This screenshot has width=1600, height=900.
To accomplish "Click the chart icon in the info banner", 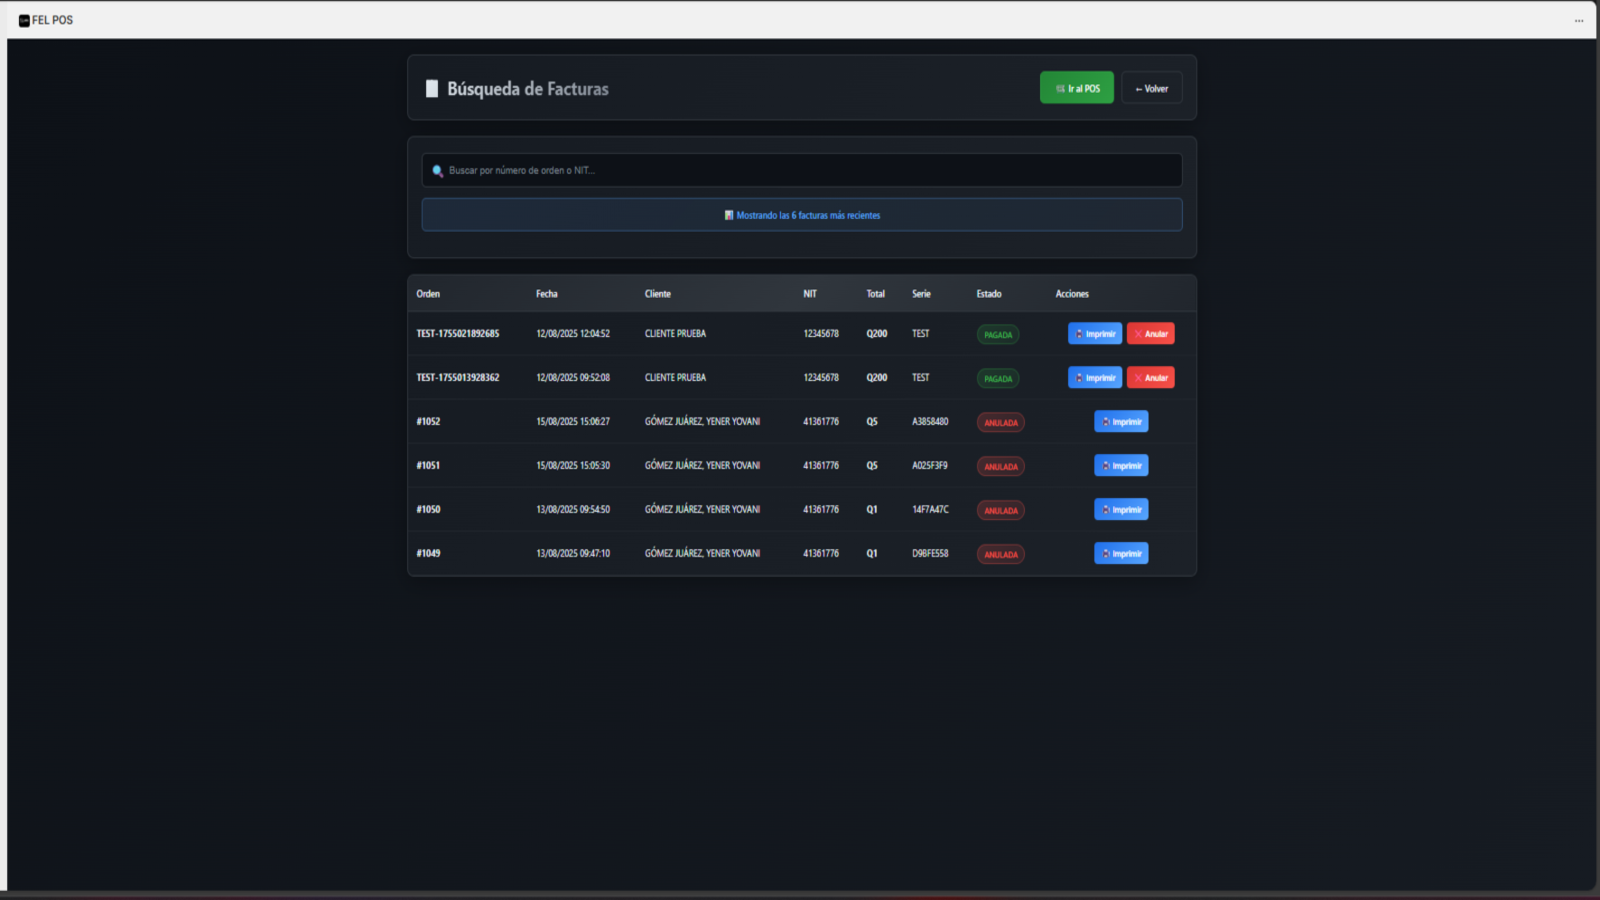I will point(729,215).
